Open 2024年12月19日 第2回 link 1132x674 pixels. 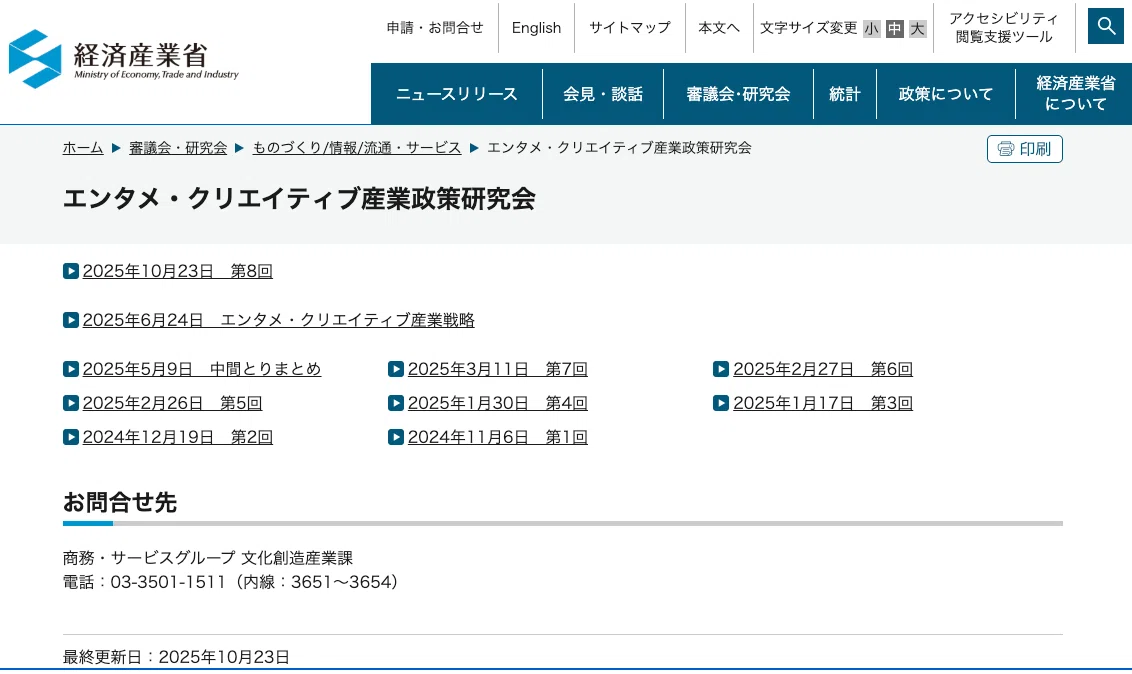[178, 437]
